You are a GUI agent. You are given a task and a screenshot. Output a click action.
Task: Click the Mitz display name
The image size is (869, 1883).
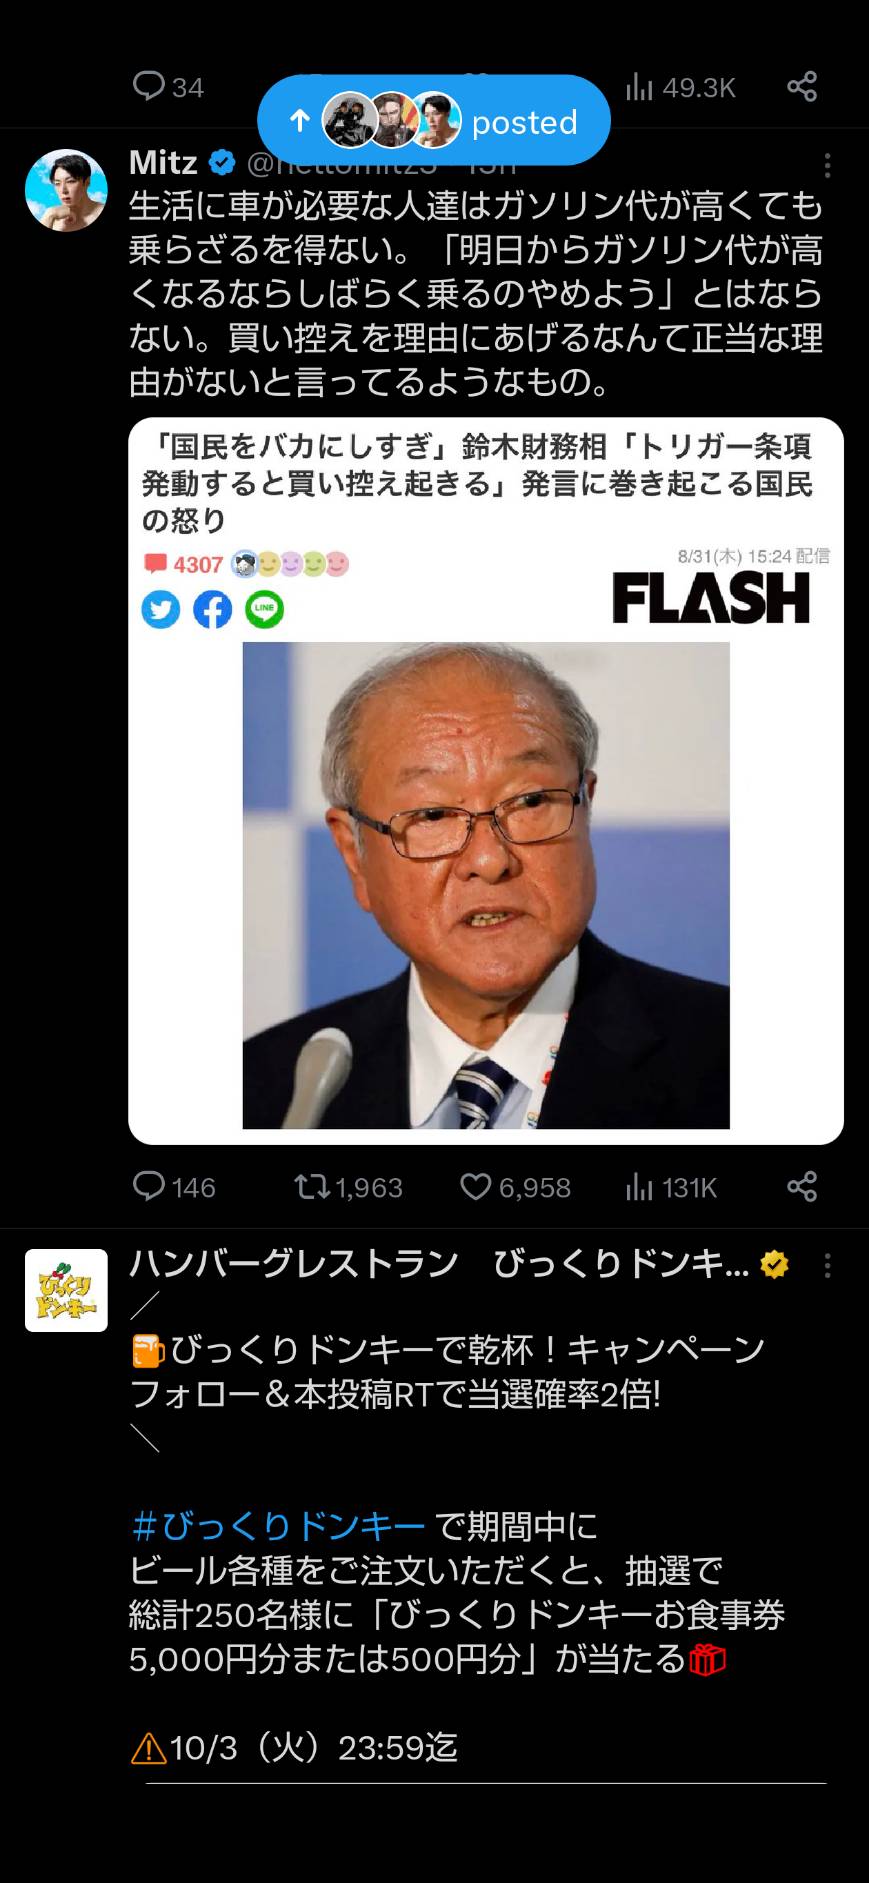click(164, 162)
